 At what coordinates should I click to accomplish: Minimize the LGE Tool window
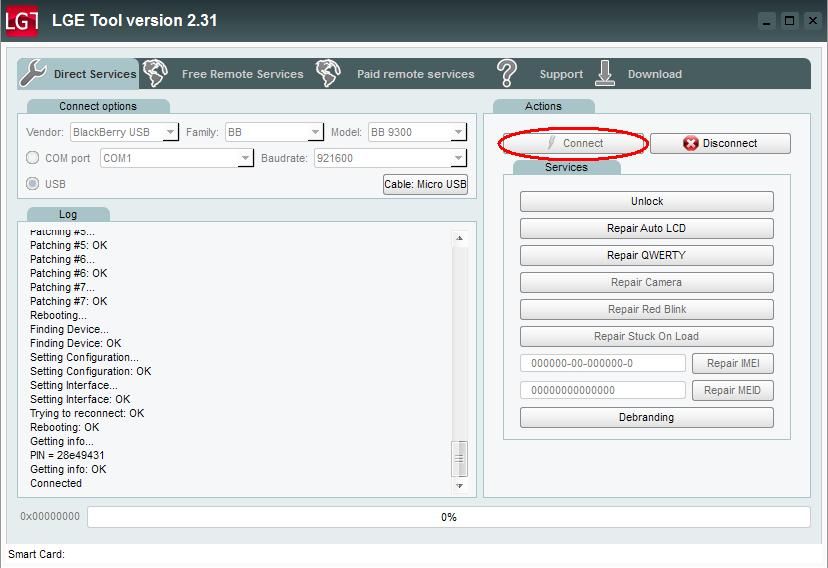coord(767,21)
